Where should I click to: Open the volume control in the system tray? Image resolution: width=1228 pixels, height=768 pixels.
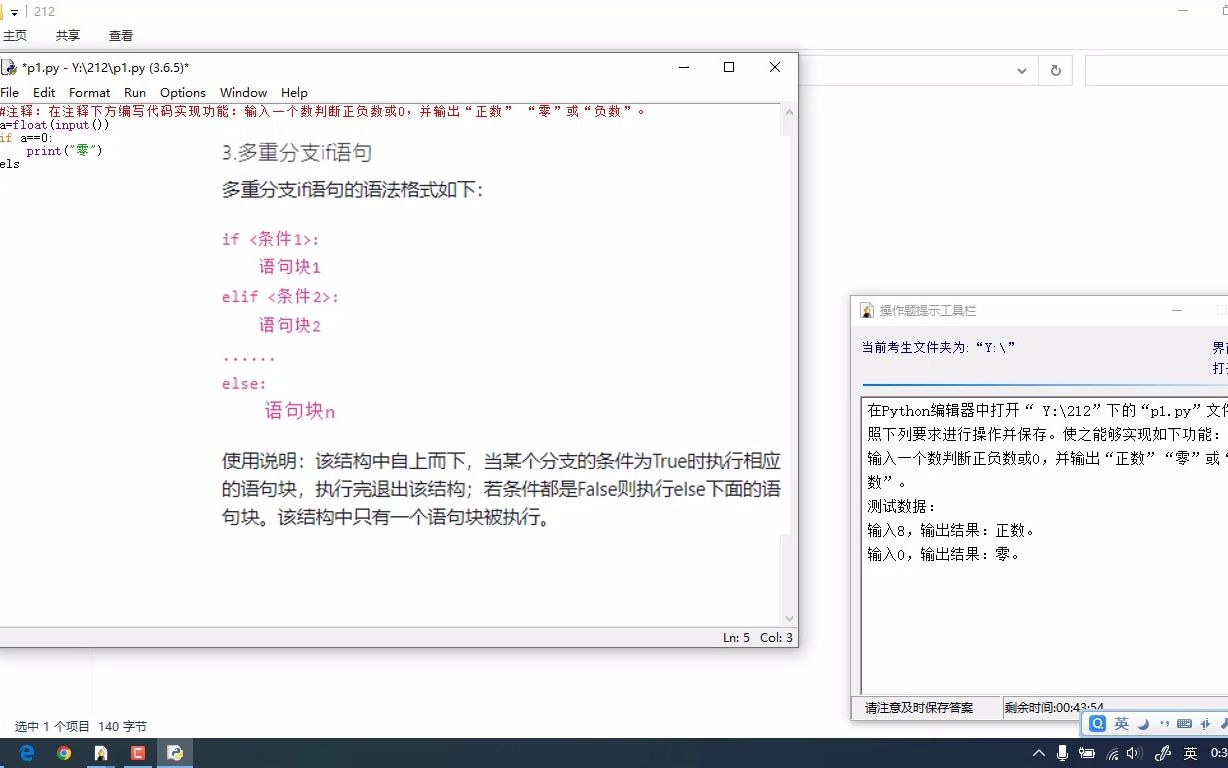point(1133,753)
